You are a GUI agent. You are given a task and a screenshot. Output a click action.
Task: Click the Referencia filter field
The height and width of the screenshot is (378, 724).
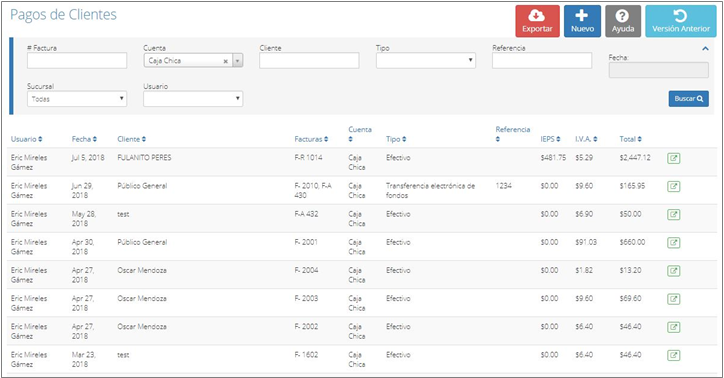tap(542, 60)
